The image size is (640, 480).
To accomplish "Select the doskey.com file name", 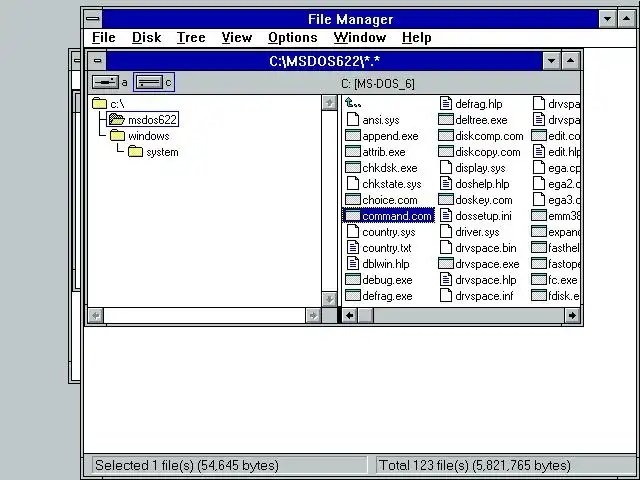I will pyautogui.click(x=484, y=200).
